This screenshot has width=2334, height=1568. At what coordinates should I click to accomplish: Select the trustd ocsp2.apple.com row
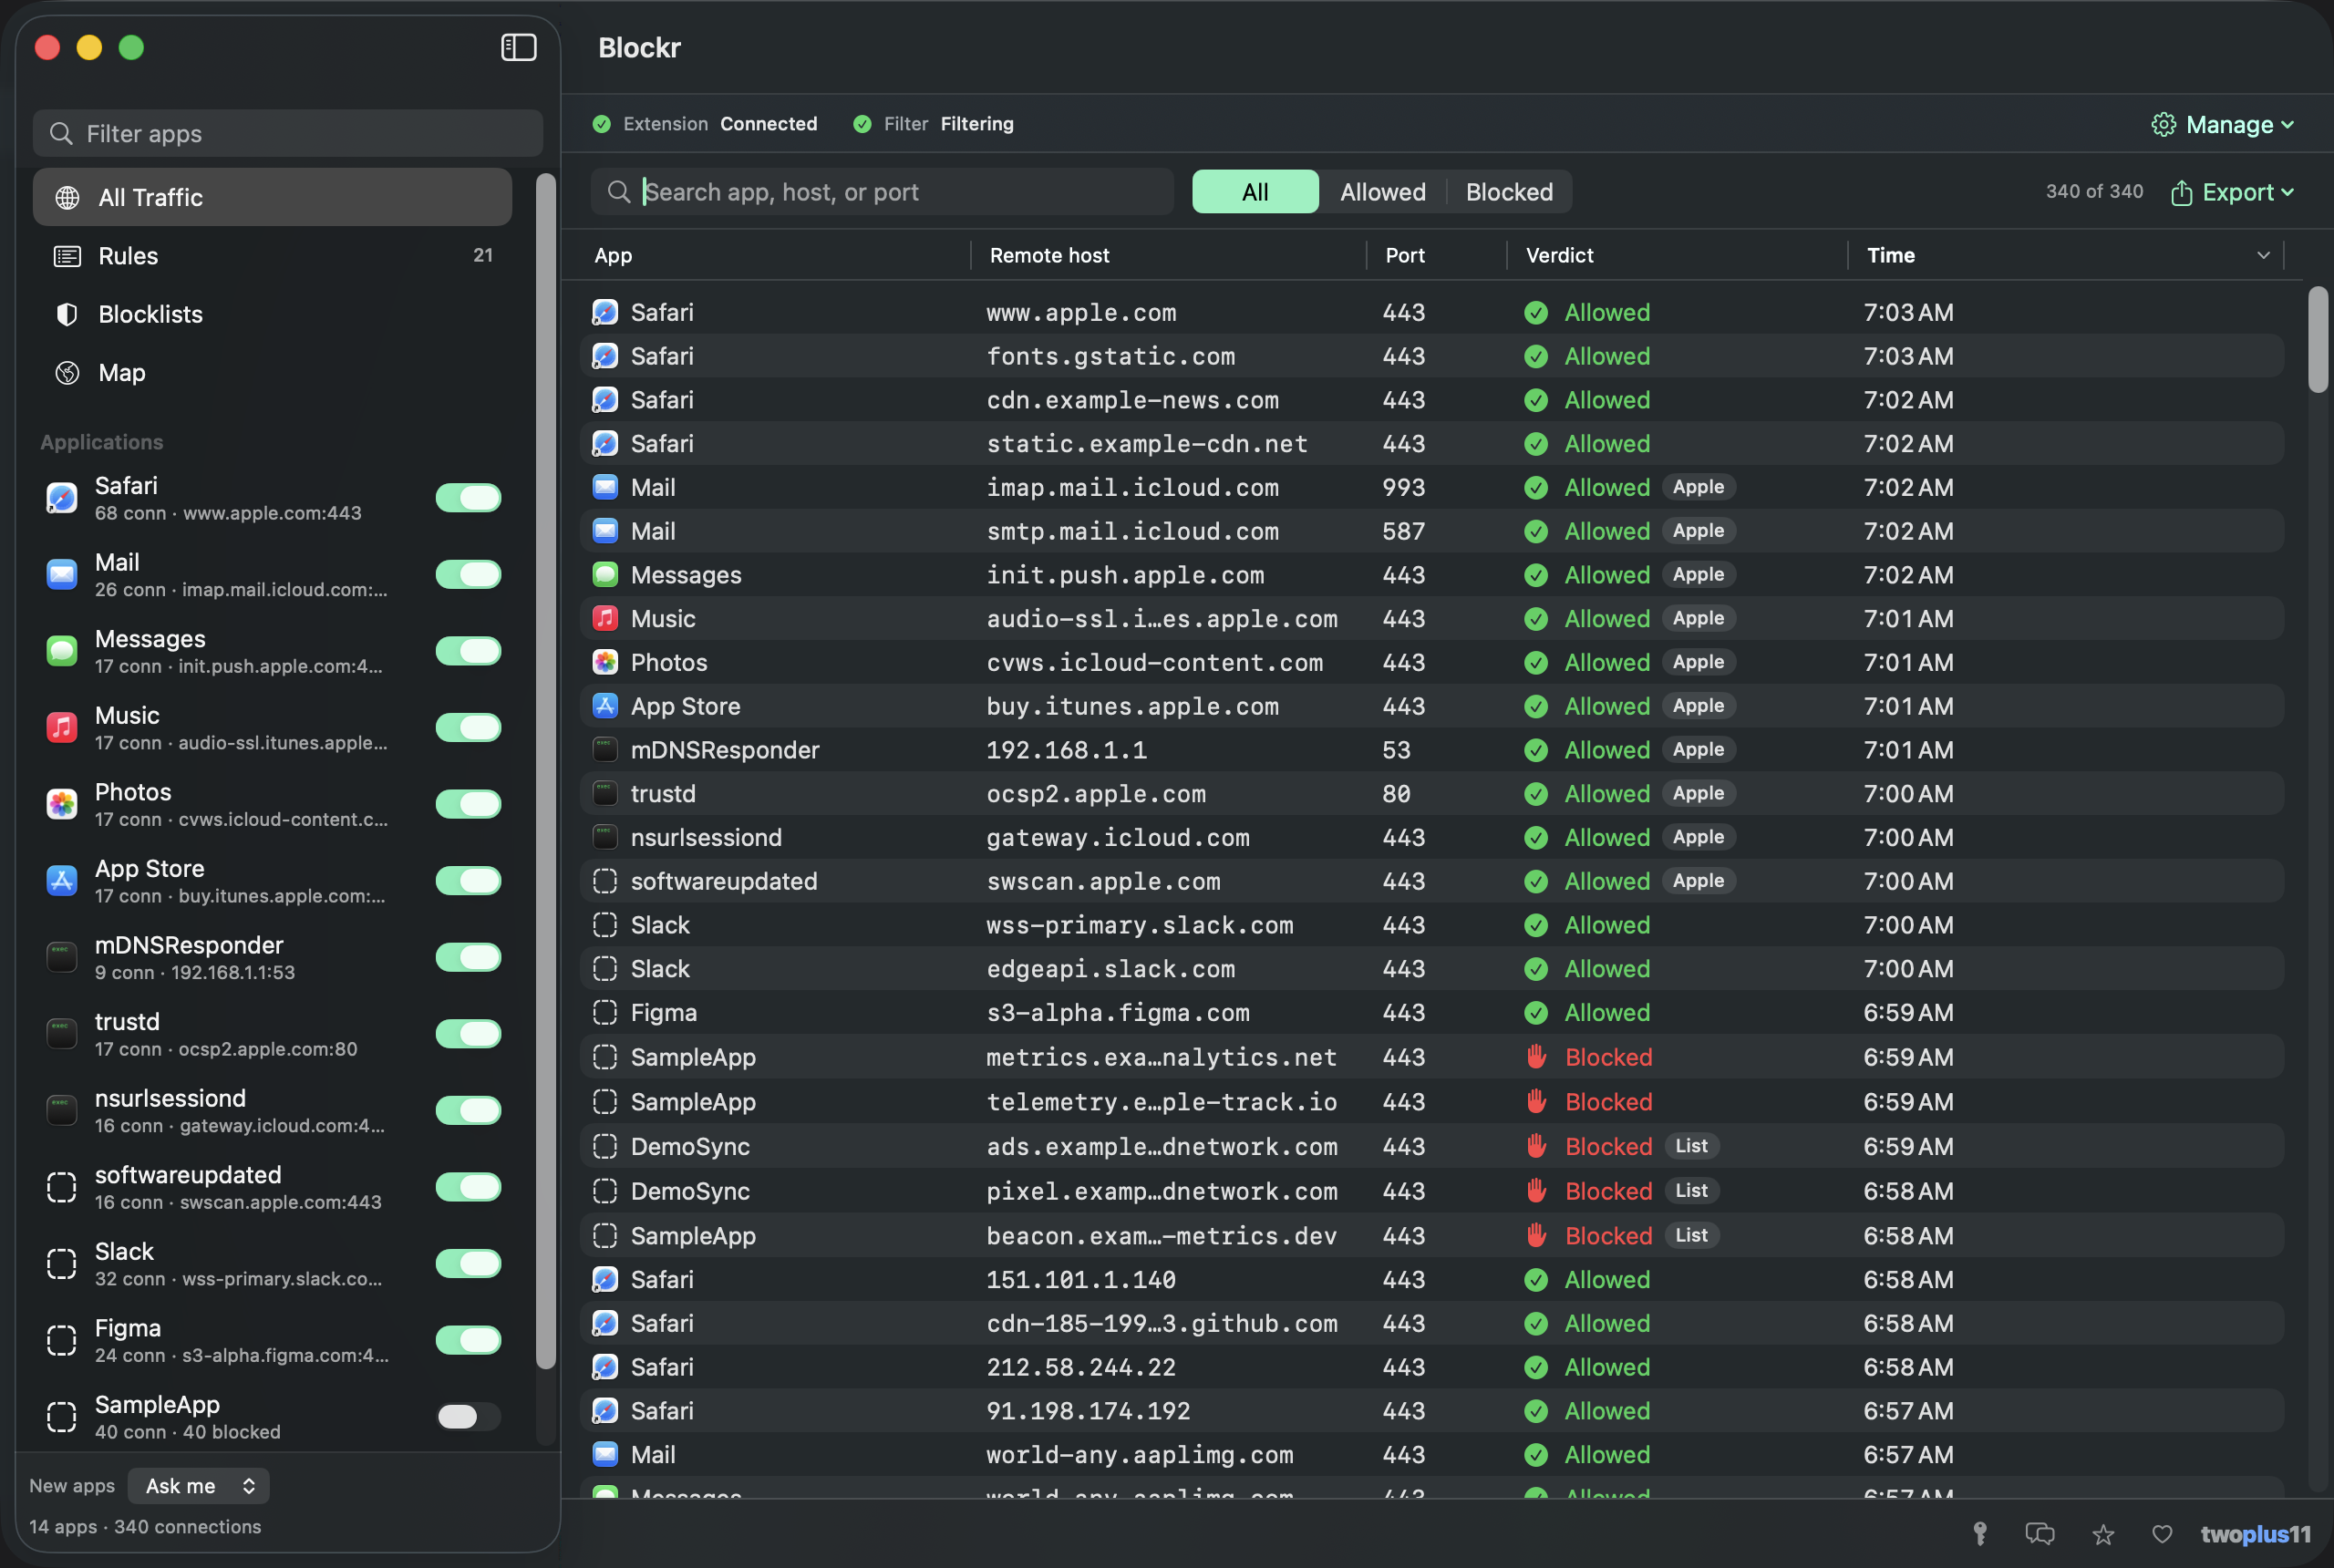pyautogui.click(x=1432, y=793)
